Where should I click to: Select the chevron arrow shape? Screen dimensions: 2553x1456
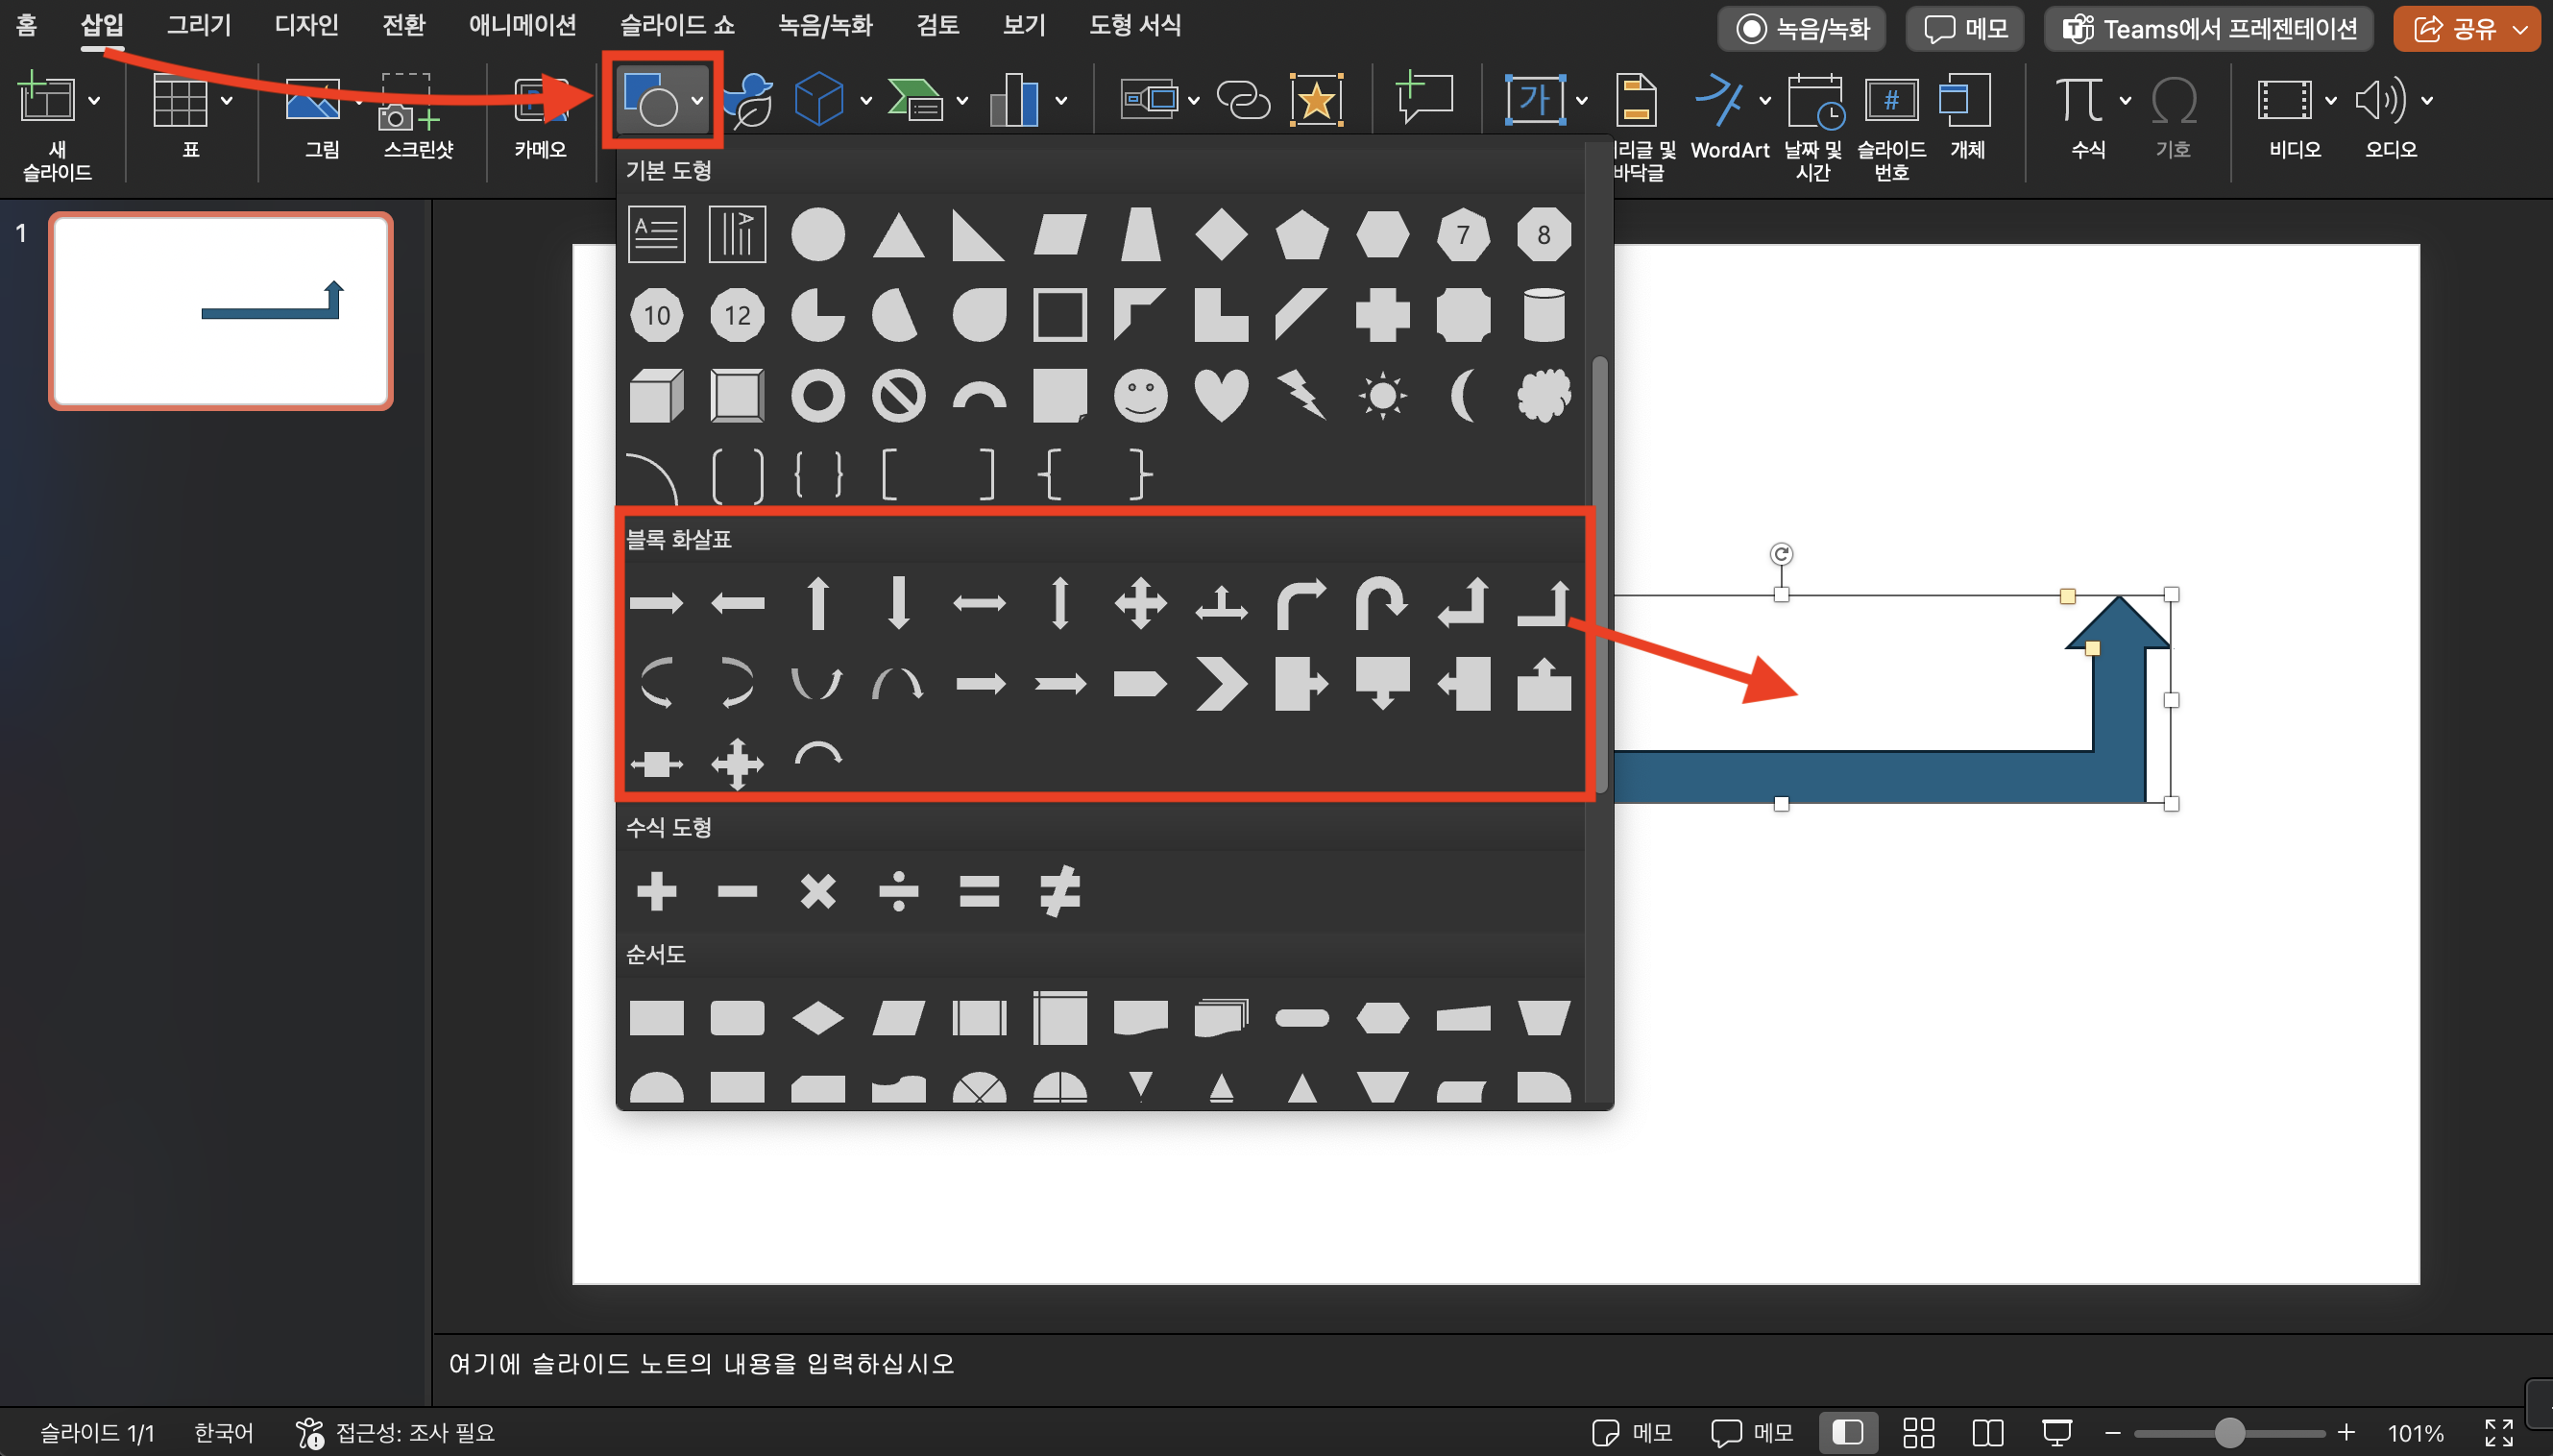(x=1221, y=684)
